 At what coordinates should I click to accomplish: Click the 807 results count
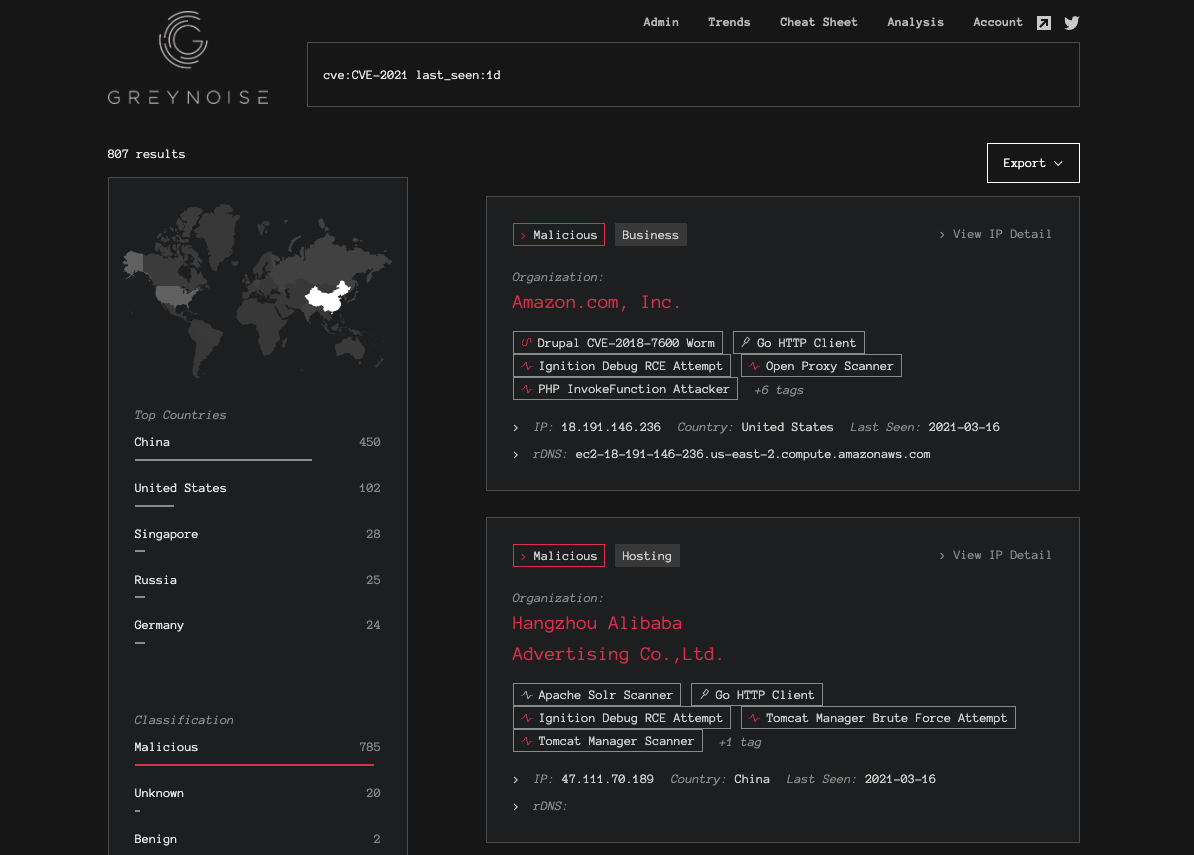click(146, 154)
